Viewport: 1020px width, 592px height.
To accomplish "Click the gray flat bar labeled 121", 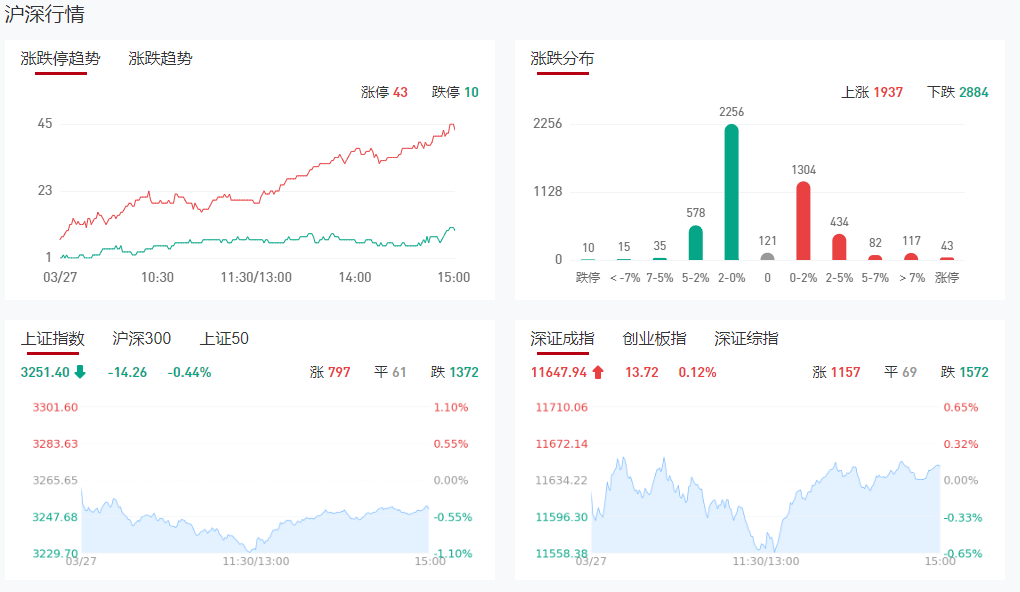I will [x=767, y=256].
